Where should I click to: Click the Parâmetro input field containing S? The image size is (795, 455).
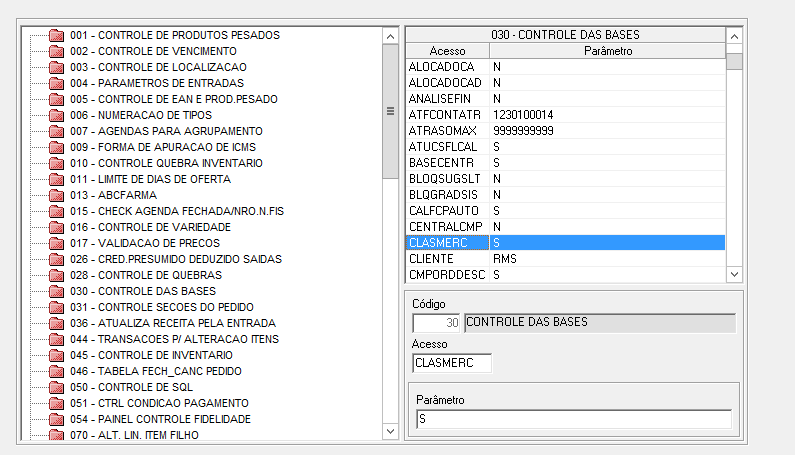(574, 419)
